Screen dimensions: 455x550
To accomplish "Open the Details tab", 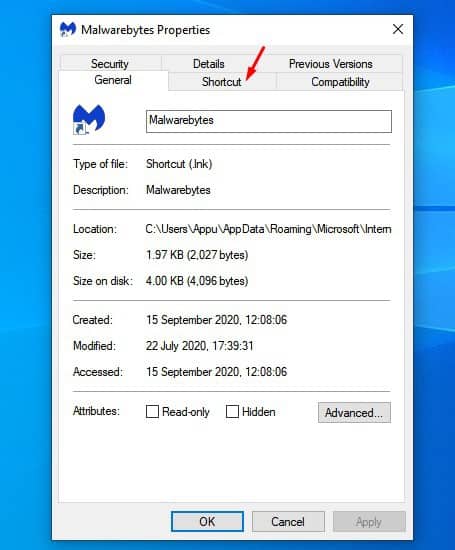I will (x=209, y=63).
